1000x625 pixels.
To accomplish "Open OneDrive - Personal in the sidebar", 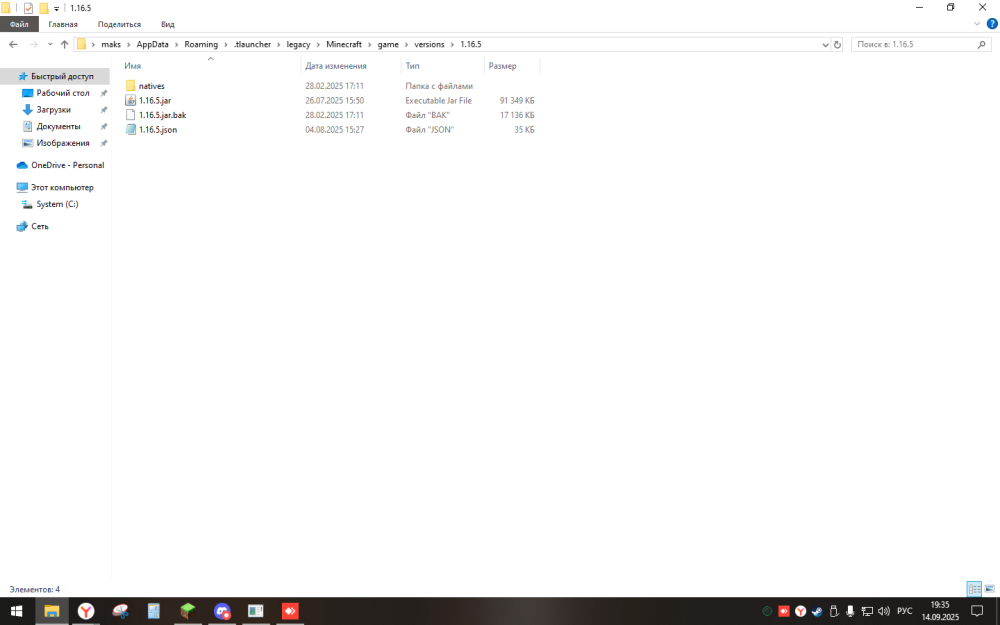I will (x=67, y=165).
